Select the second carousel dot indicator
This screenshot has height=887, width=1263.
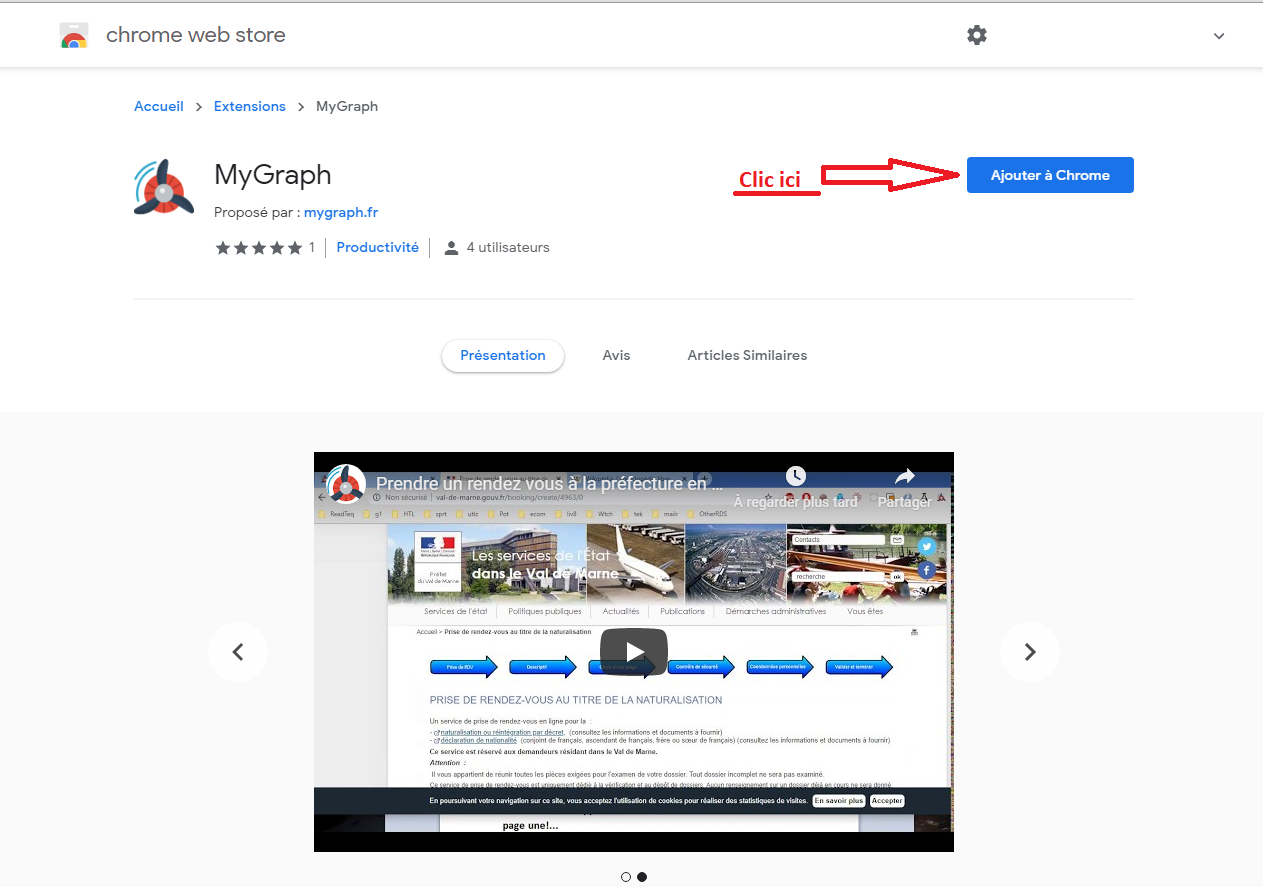tap(642, 877)
